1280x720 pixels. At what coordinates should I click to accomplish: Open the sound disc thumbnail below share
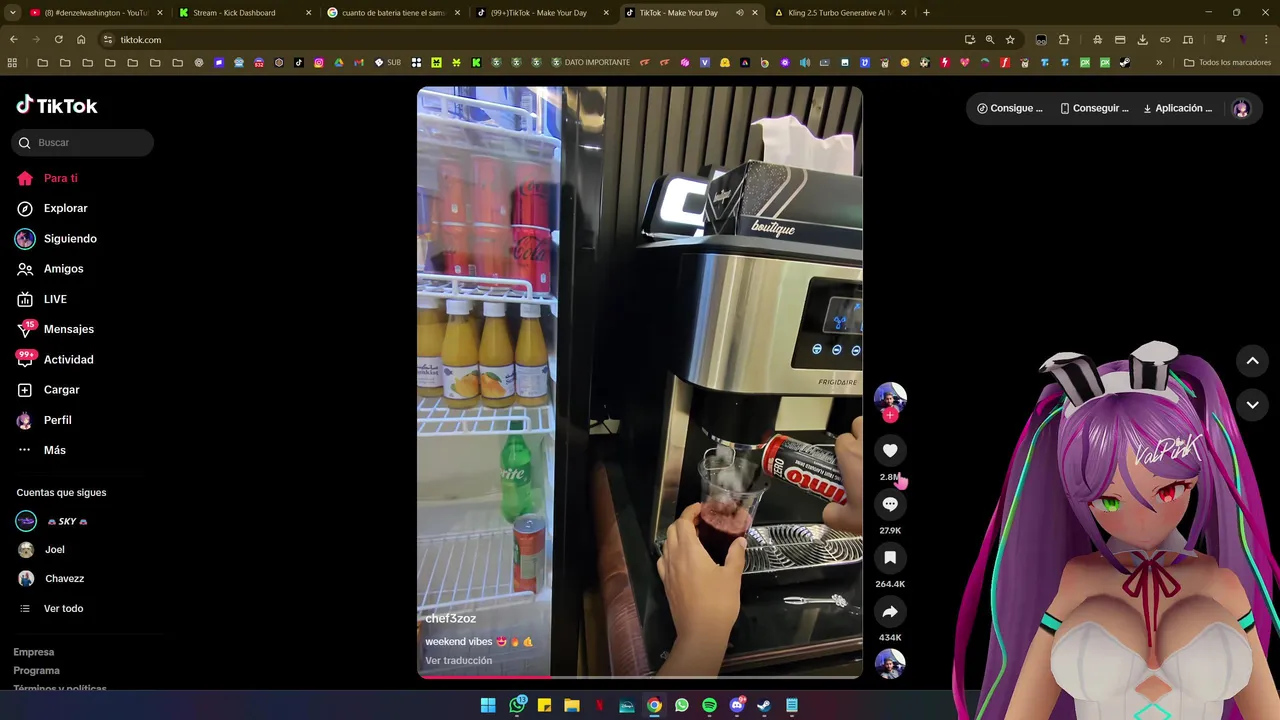(x=890, y=664)
